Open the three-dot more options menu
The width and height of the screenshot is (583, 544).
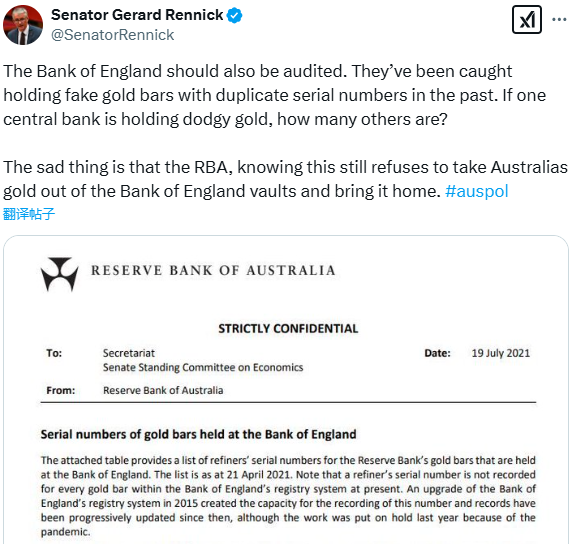[x=559, y=19]
